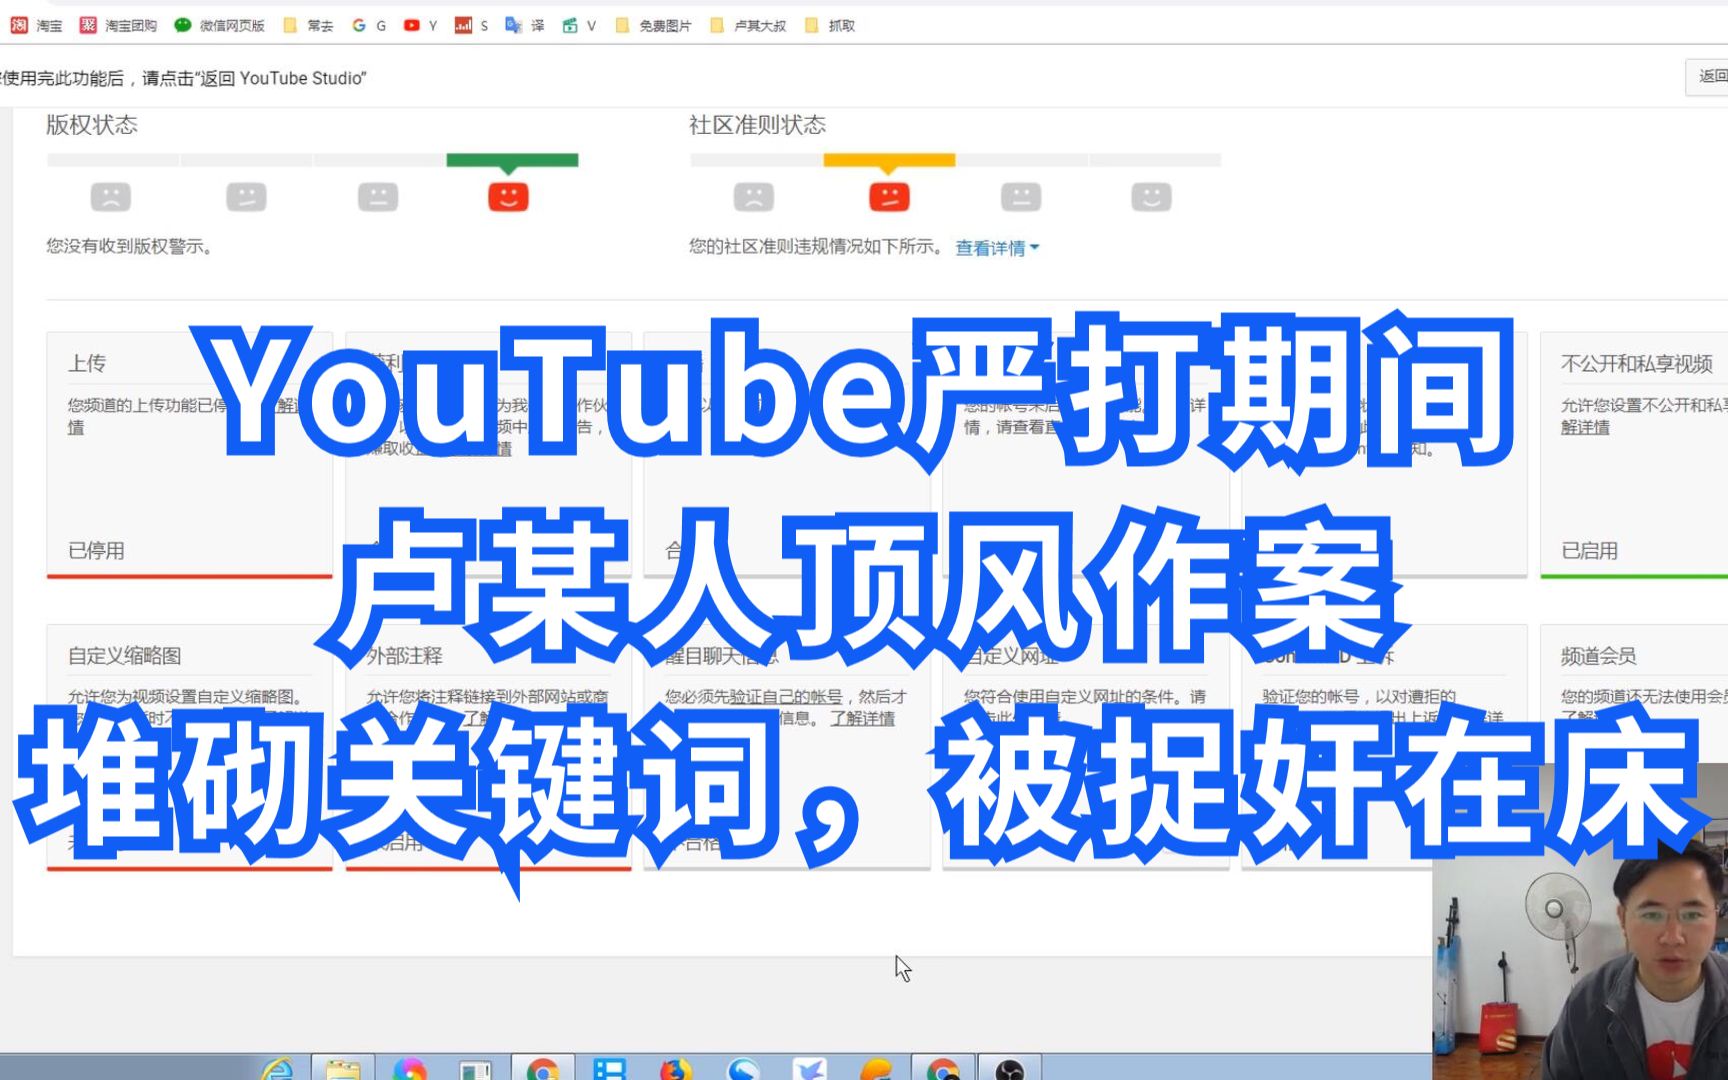Expand the 查看详情 dropdown link

997,247
